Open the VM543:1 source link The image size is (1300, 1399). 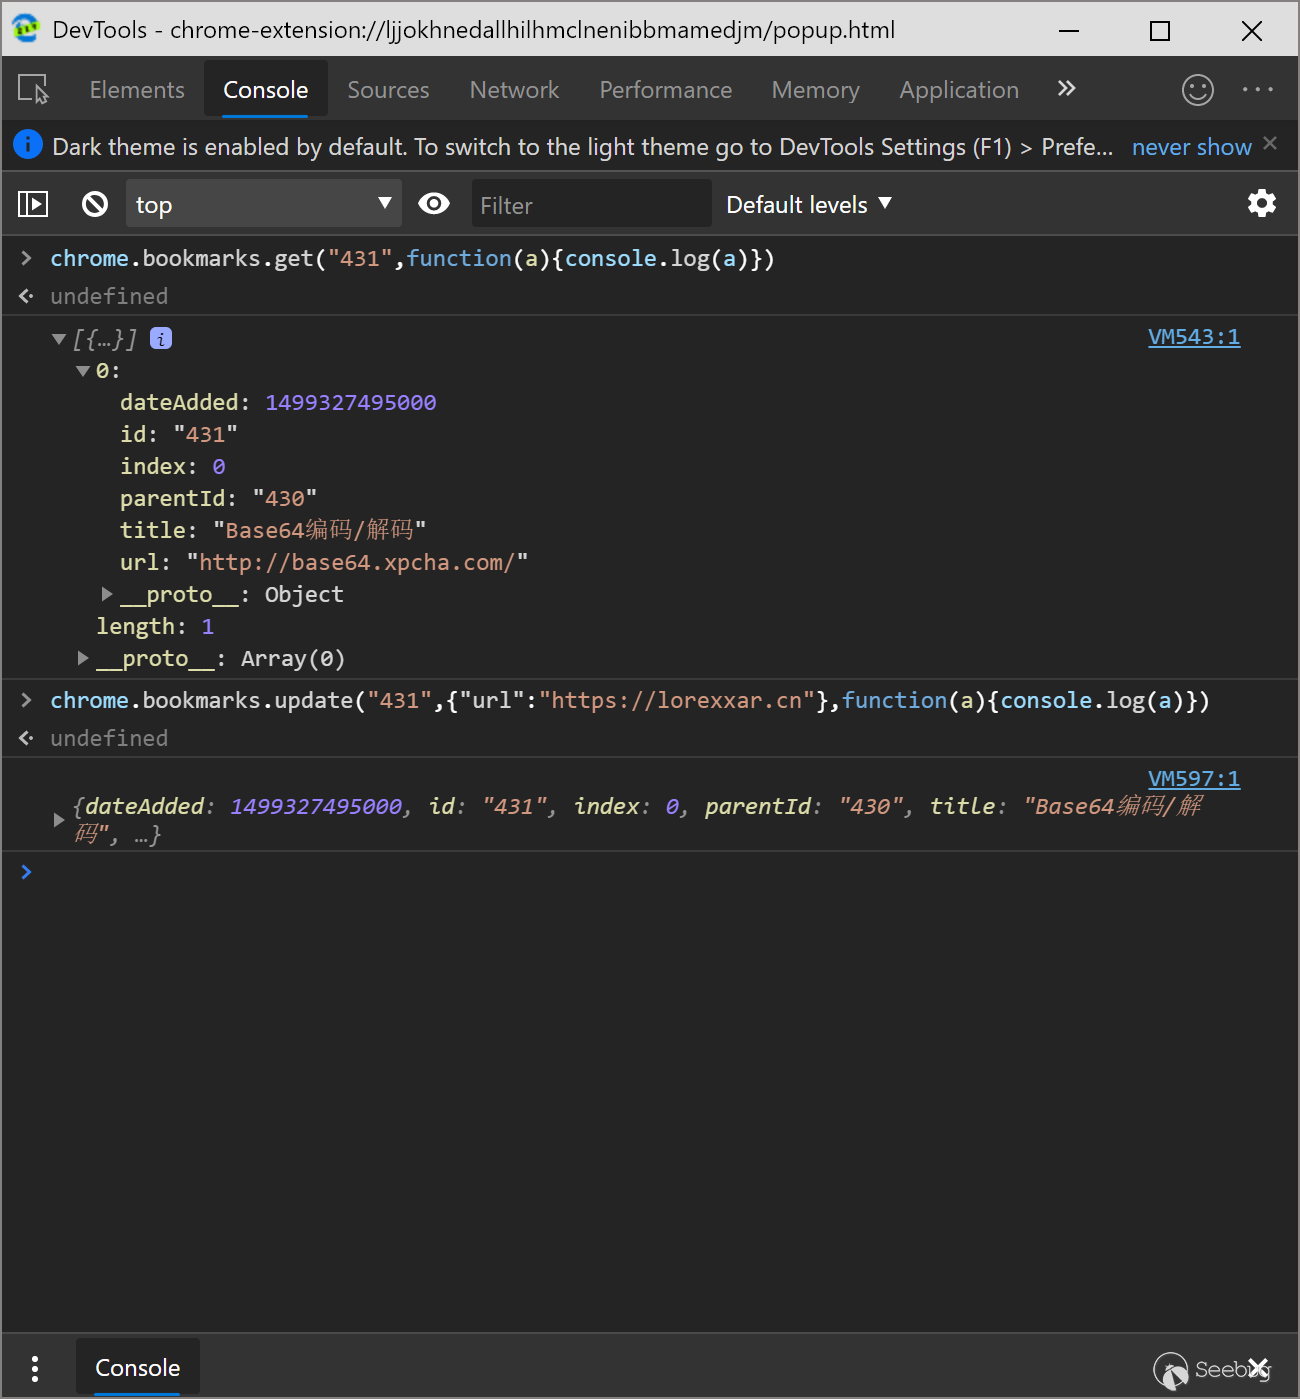tap(1193, 337)
